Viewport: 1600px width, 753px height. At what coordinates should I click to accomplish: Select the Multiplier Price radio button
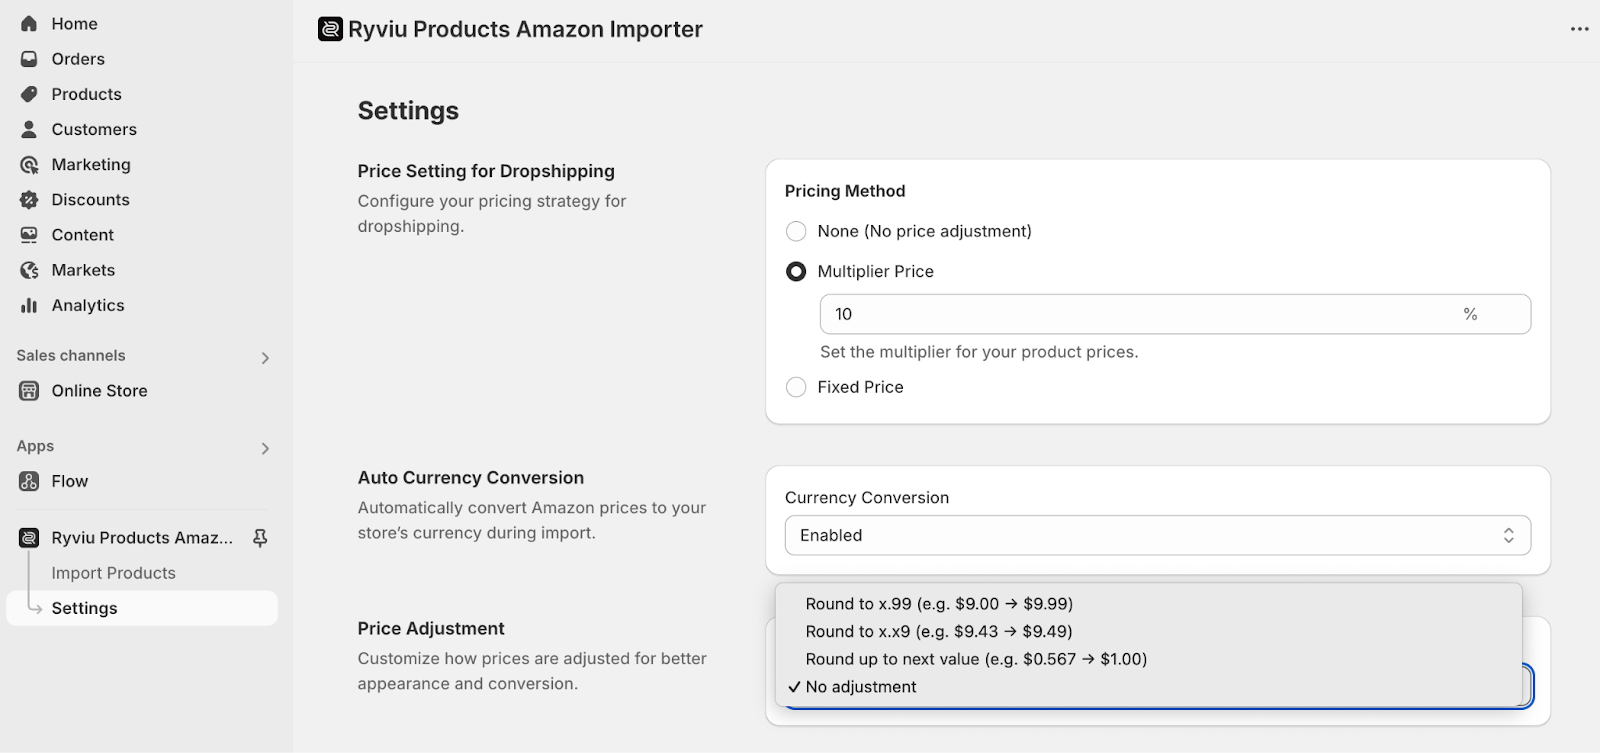[x=796, y=271]
